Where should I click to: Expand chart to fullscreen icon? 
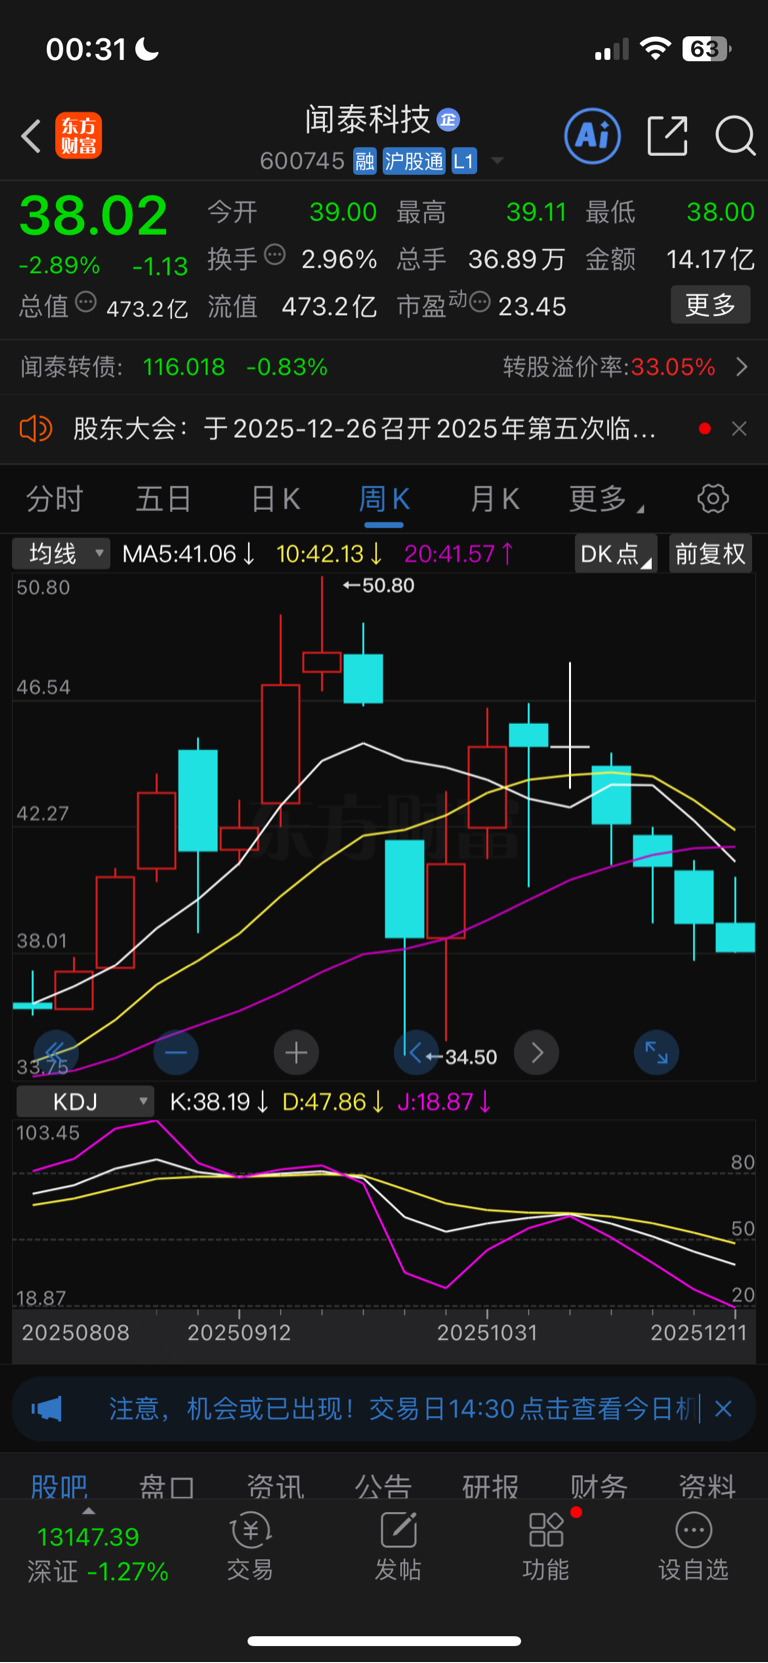point(657,1052)
